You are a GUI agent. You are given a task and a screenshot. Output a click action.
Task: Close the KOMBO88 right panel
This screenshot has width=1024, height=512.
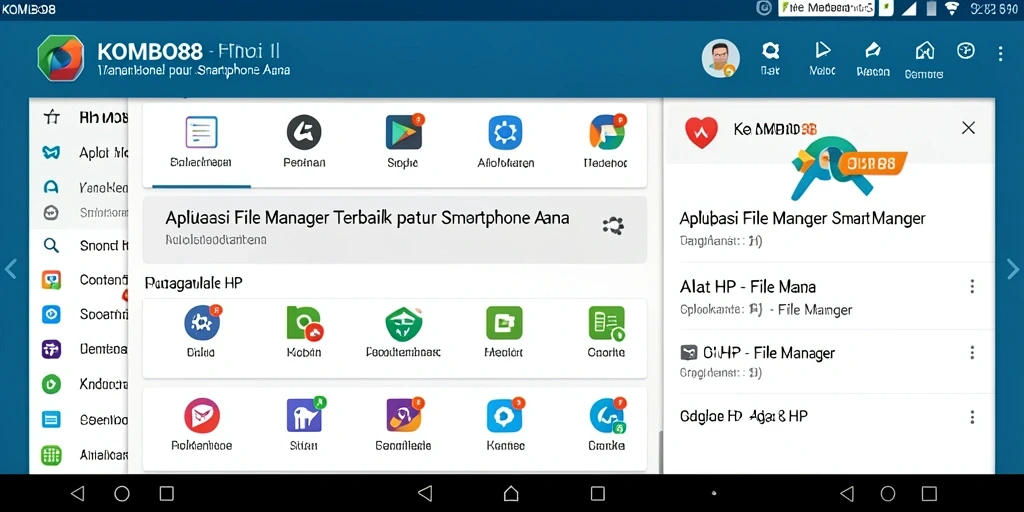pyautogui.click(x=968, y=128)
